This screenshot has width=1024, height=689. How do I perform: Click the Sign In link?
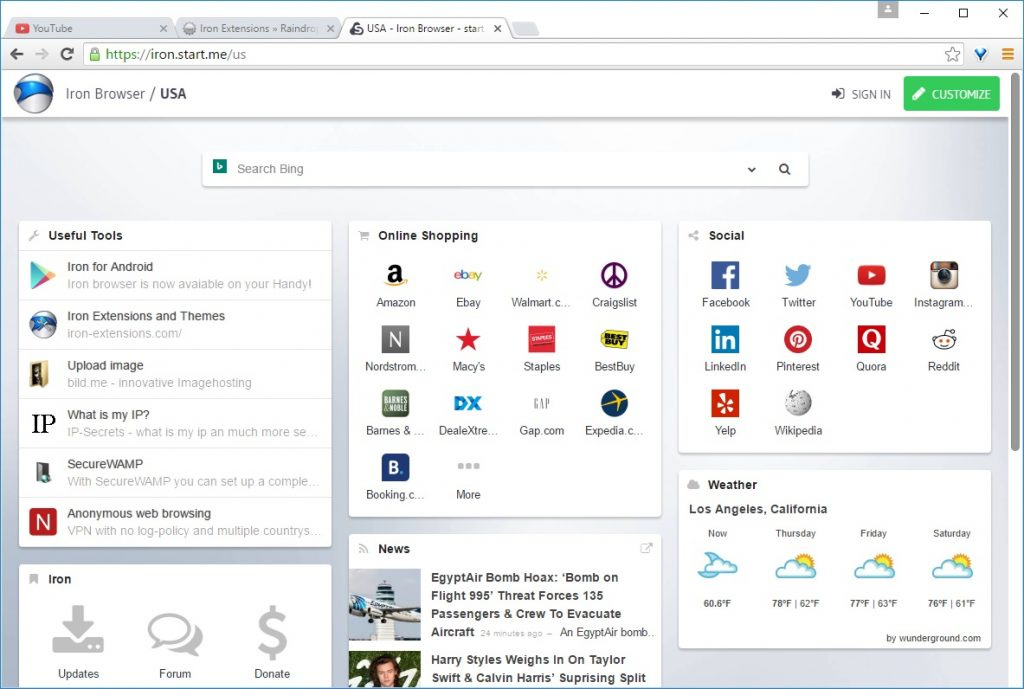coord(860,94)
